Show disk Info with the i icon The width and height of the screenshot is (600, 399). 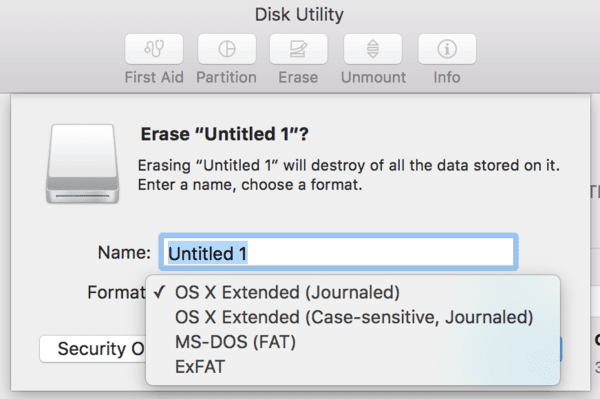tap(447, 49)
